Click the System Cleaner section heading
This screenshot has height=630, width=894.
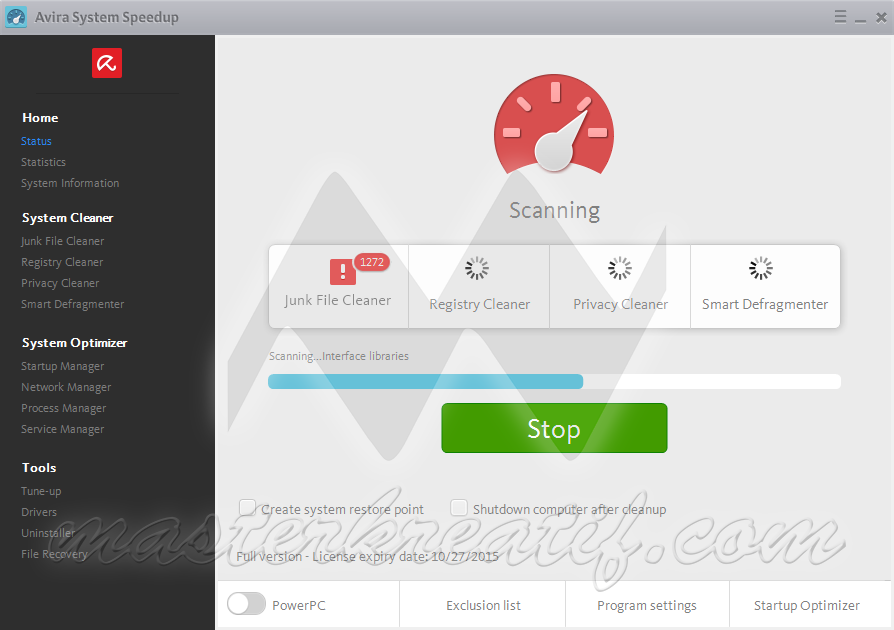pyautogui.click(x=67, y=218)
